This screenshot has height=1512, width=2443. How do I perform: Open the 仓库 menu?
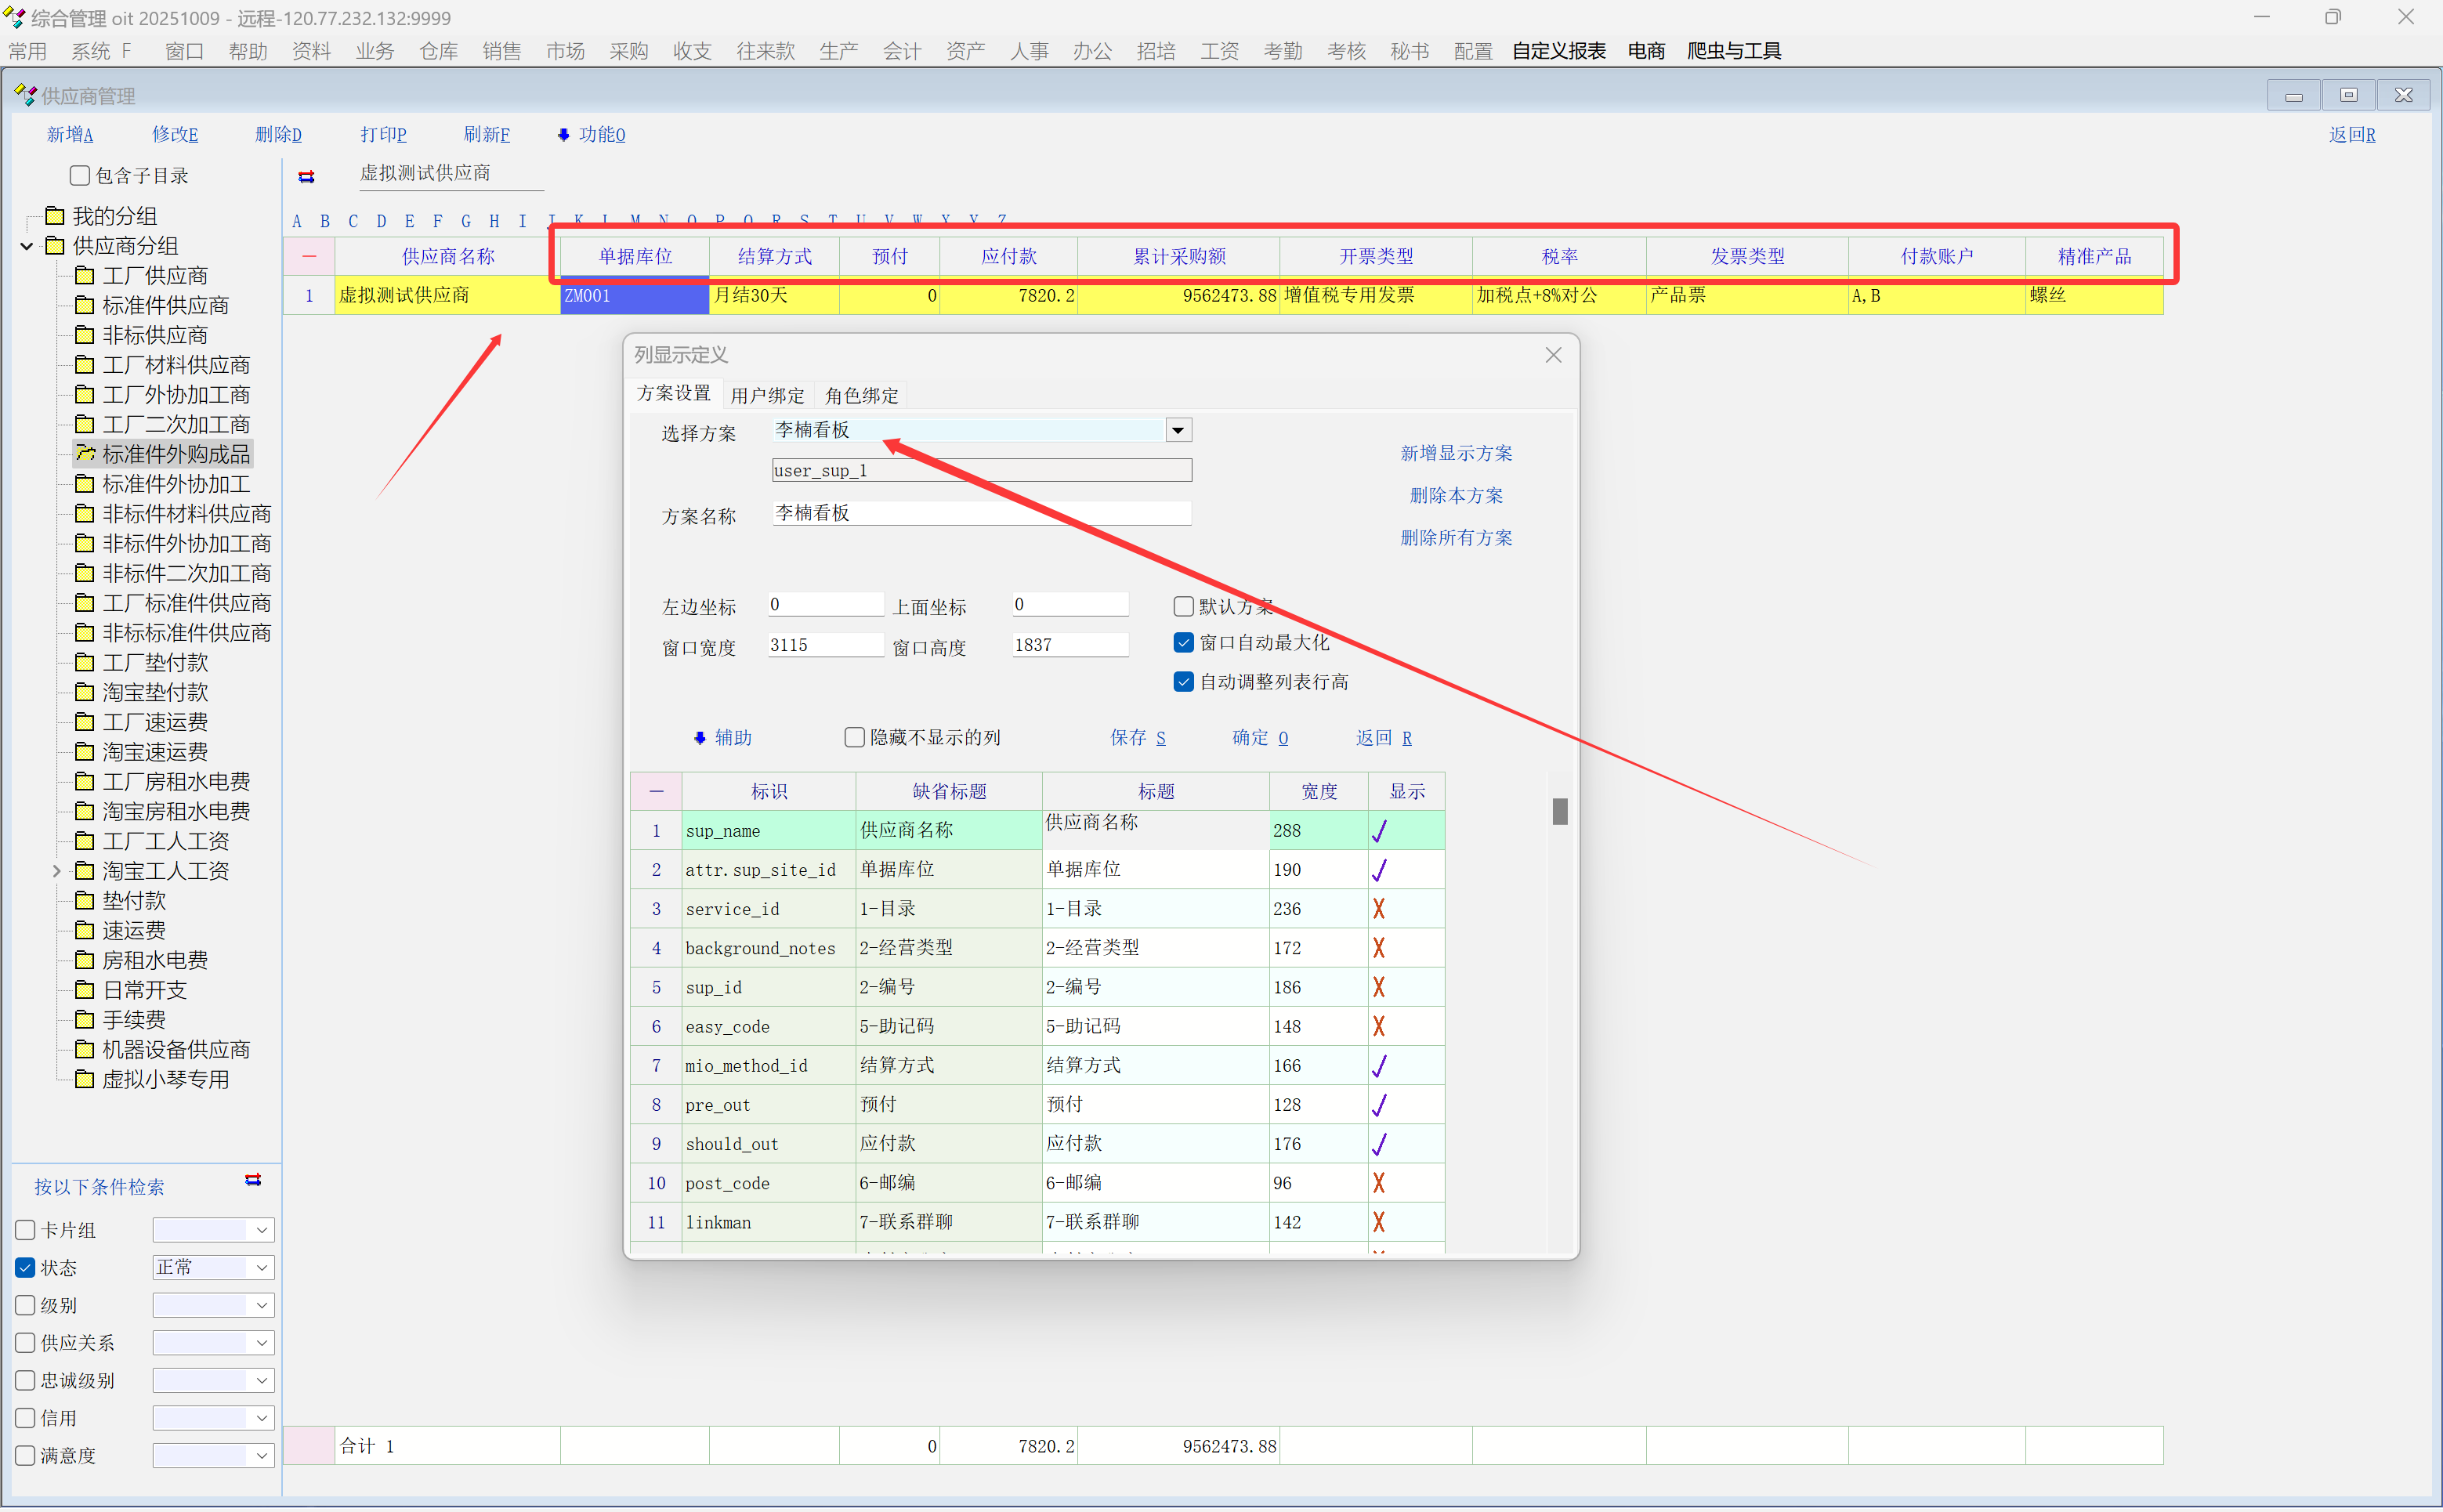438,51
